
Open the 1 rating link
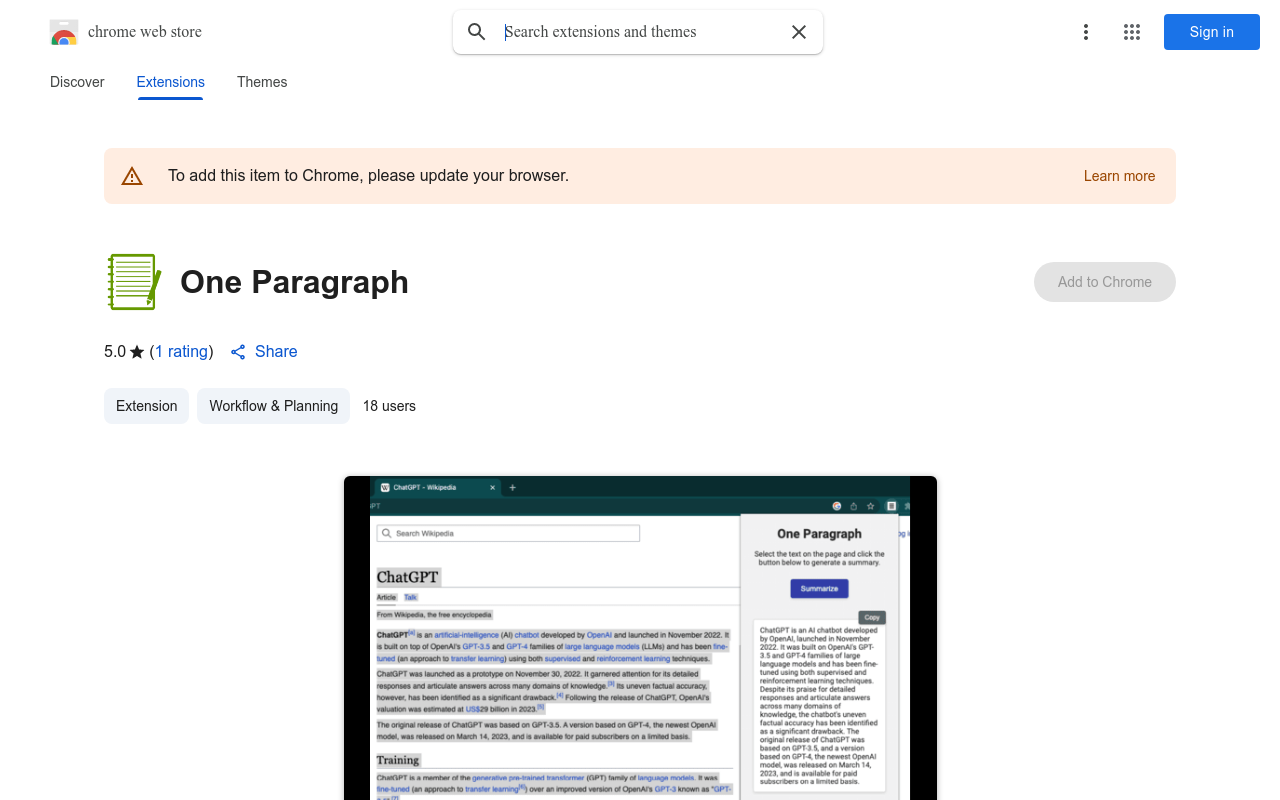pyautogui.click(x=181, y=351)
